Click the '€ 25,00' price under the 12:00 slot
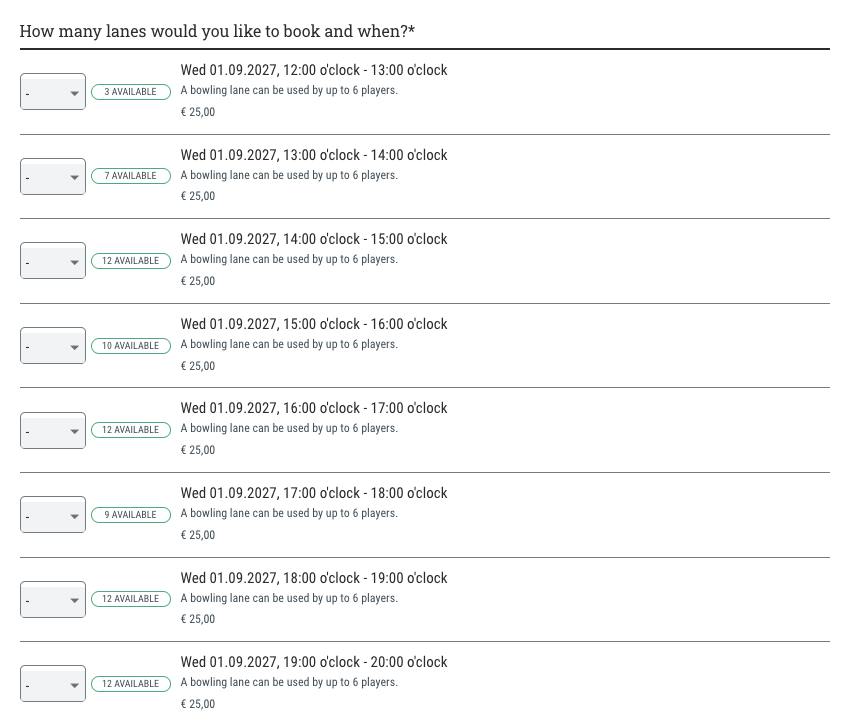Image resolution: width=849 pixels, height=725 pixels. click(197, 111)
